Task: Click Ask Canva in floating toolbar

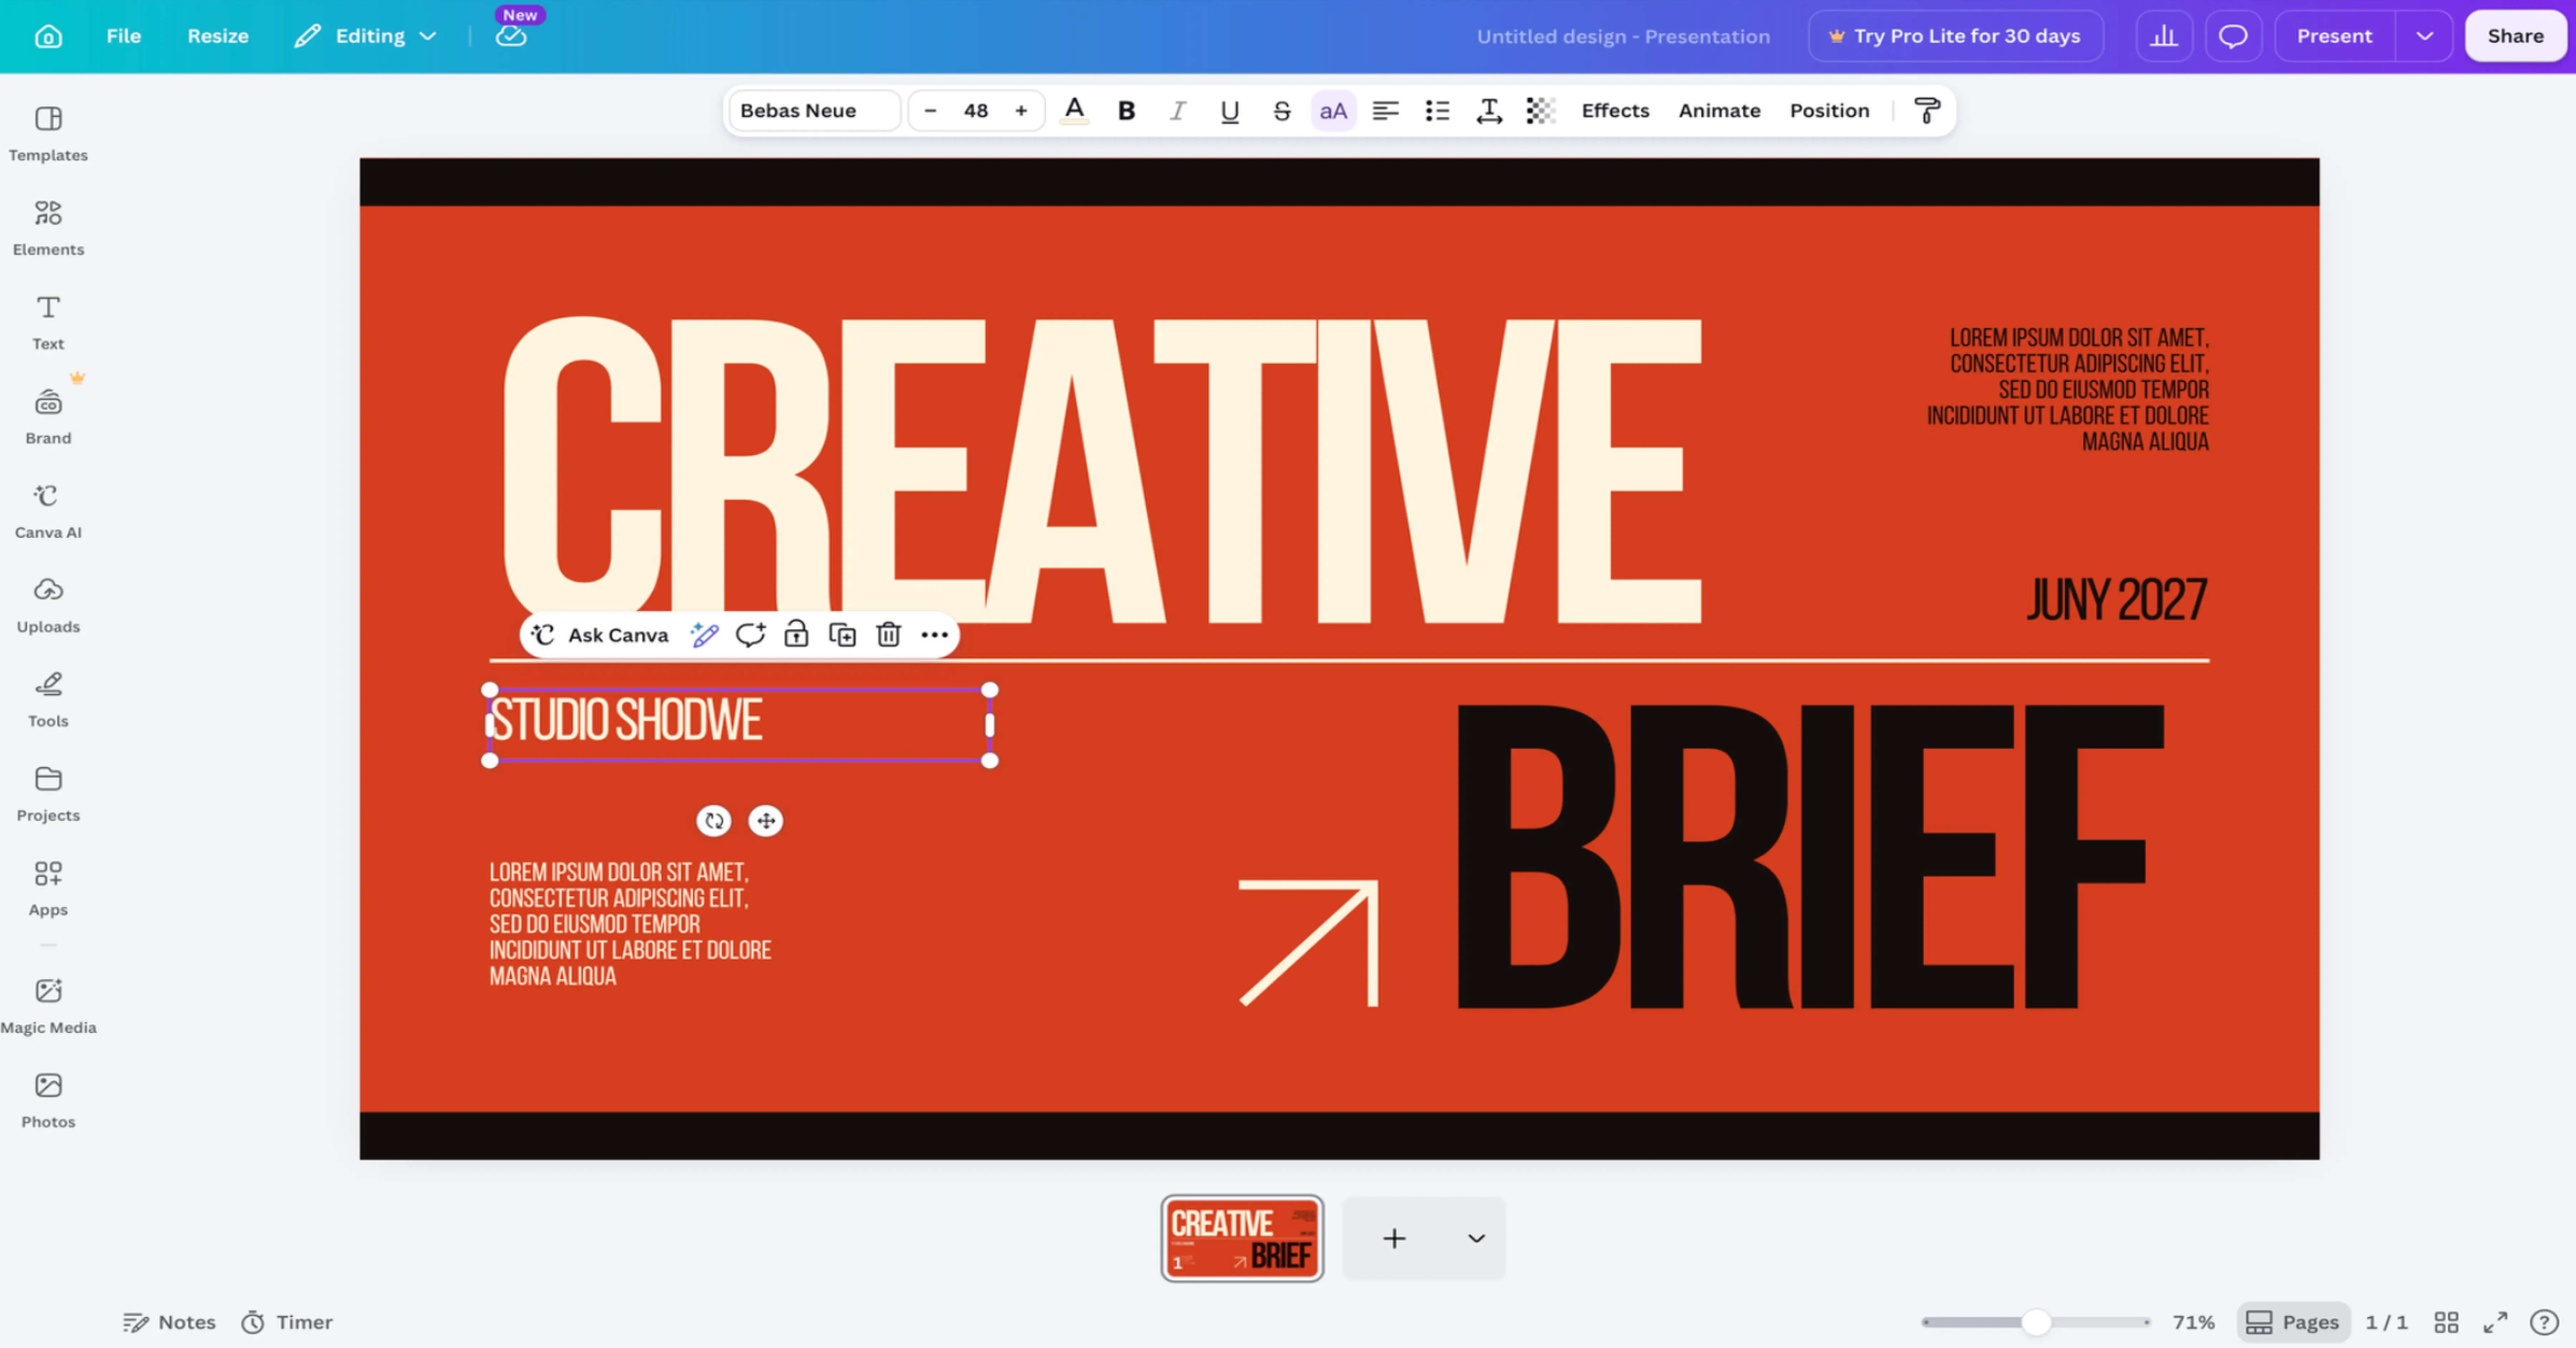Action: pyautogui.click(x=600, y=635)
